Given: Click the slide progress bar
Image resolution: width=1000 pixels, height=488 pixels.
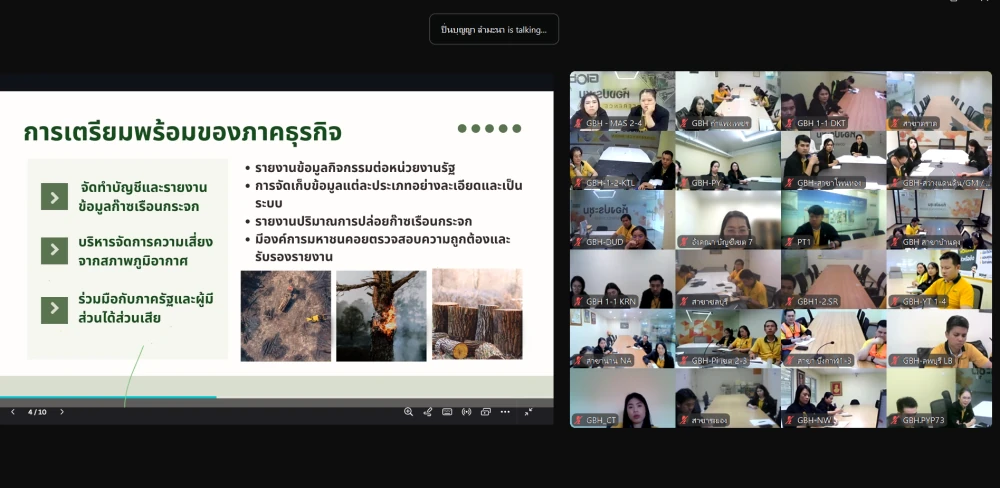Looking at the screenshot, I should tap(276, 397).
